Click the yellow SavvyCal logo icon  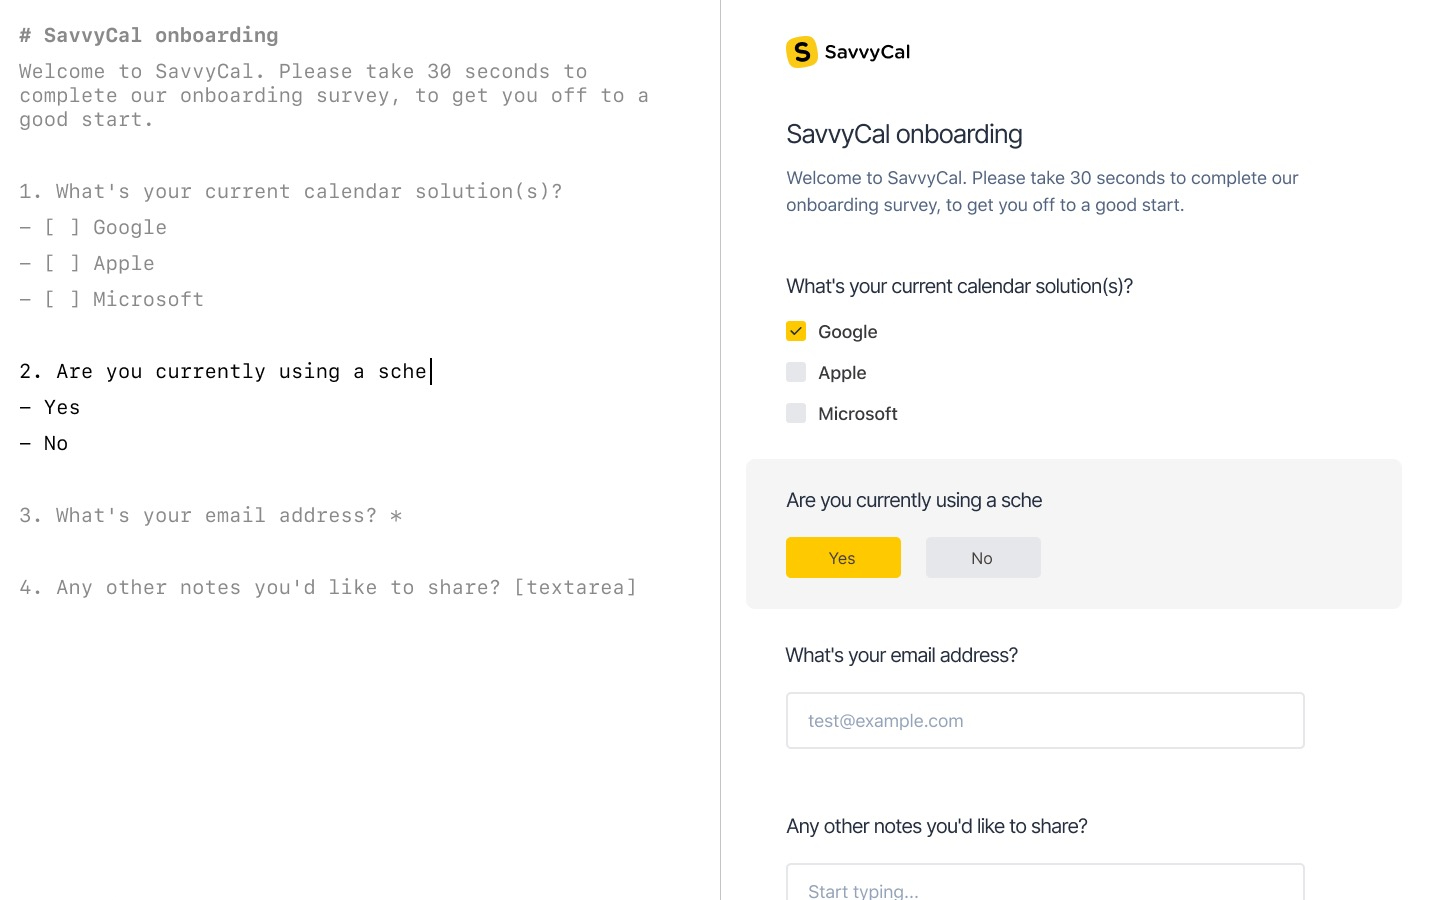click(x=801, y=52)
